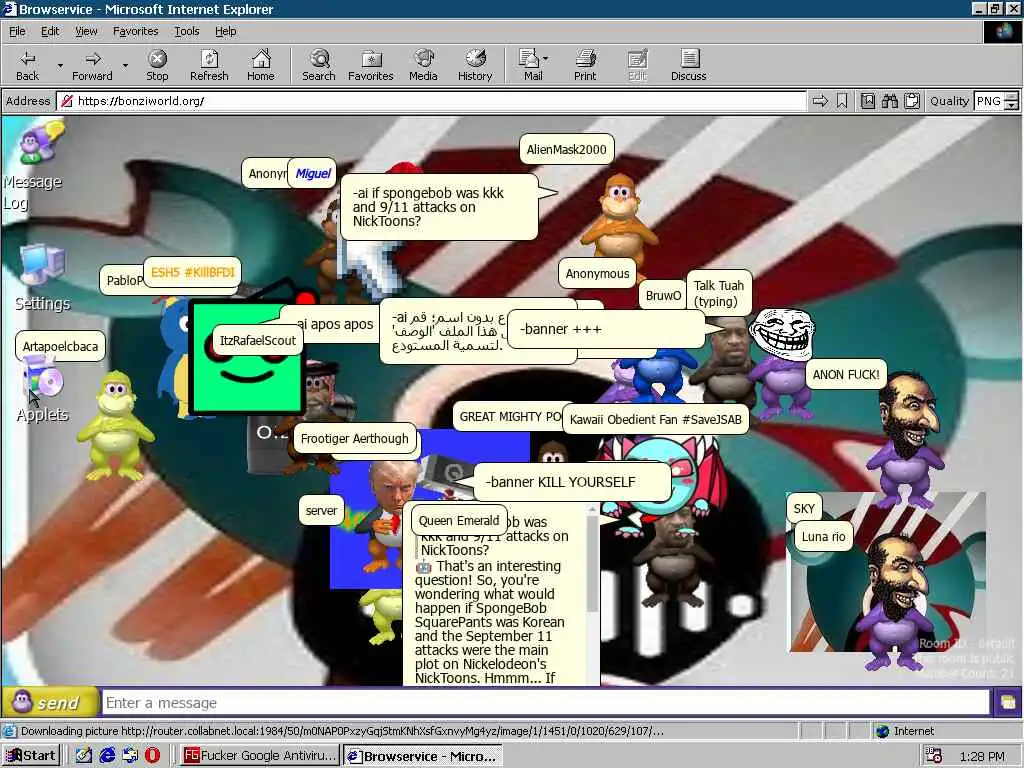The height and width of the screenshot is (768, 1024).
Task: Click the AlienMask2000 name tag
Action: pyautogui.click(x=566, y=150)
